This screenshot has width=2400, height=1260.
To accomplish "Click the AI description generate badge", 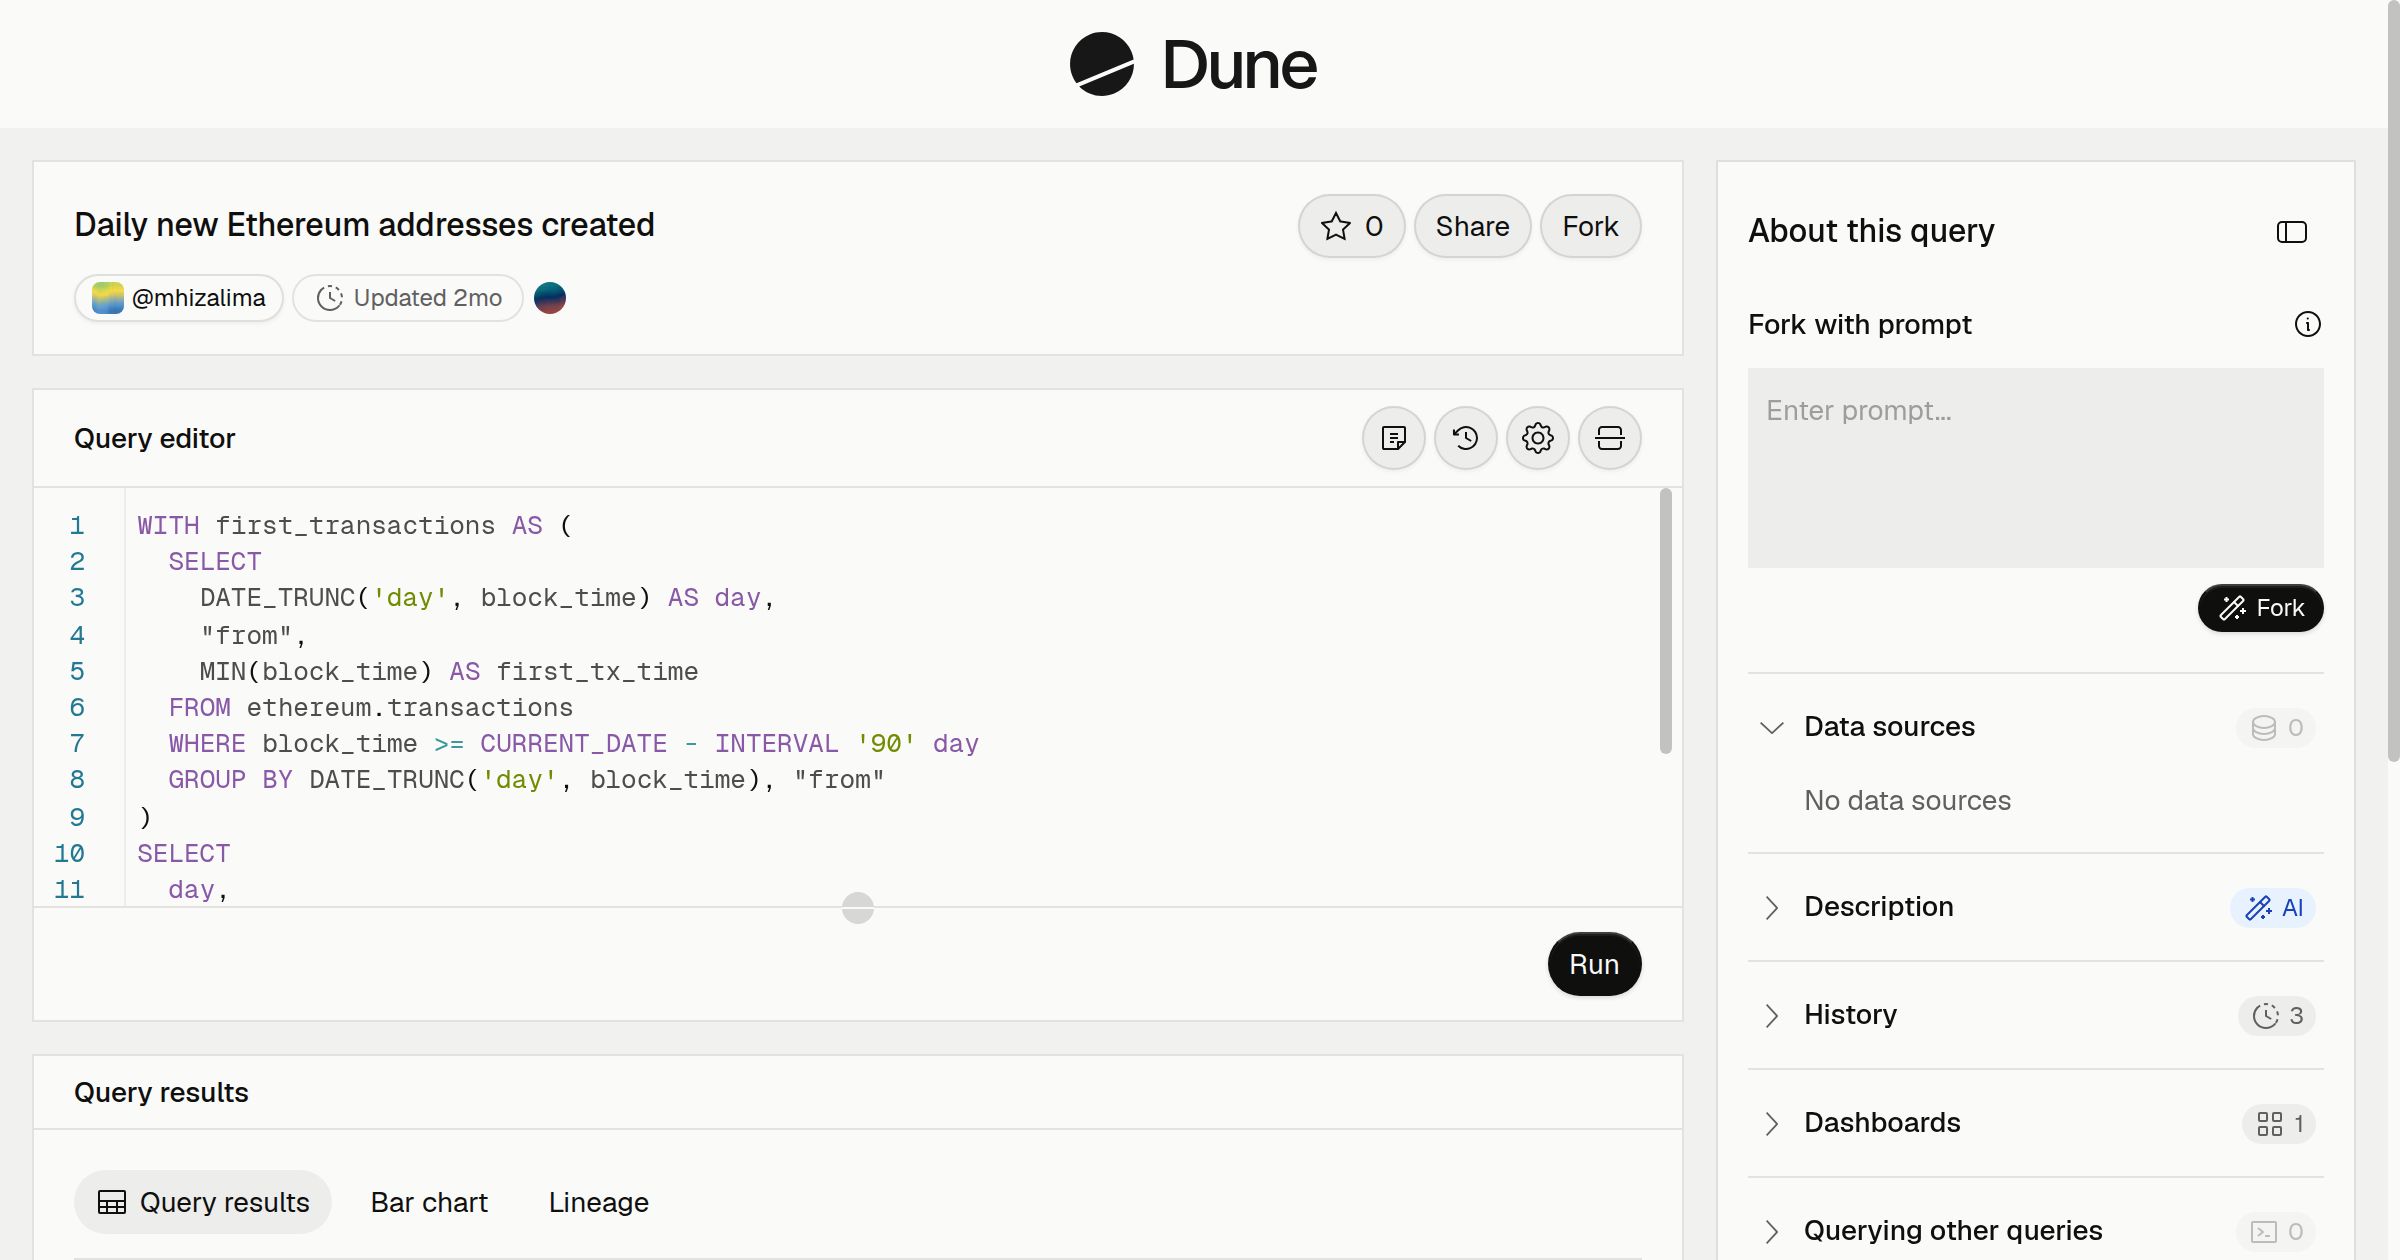I will pyautogui.click(x=2273, y=907).
